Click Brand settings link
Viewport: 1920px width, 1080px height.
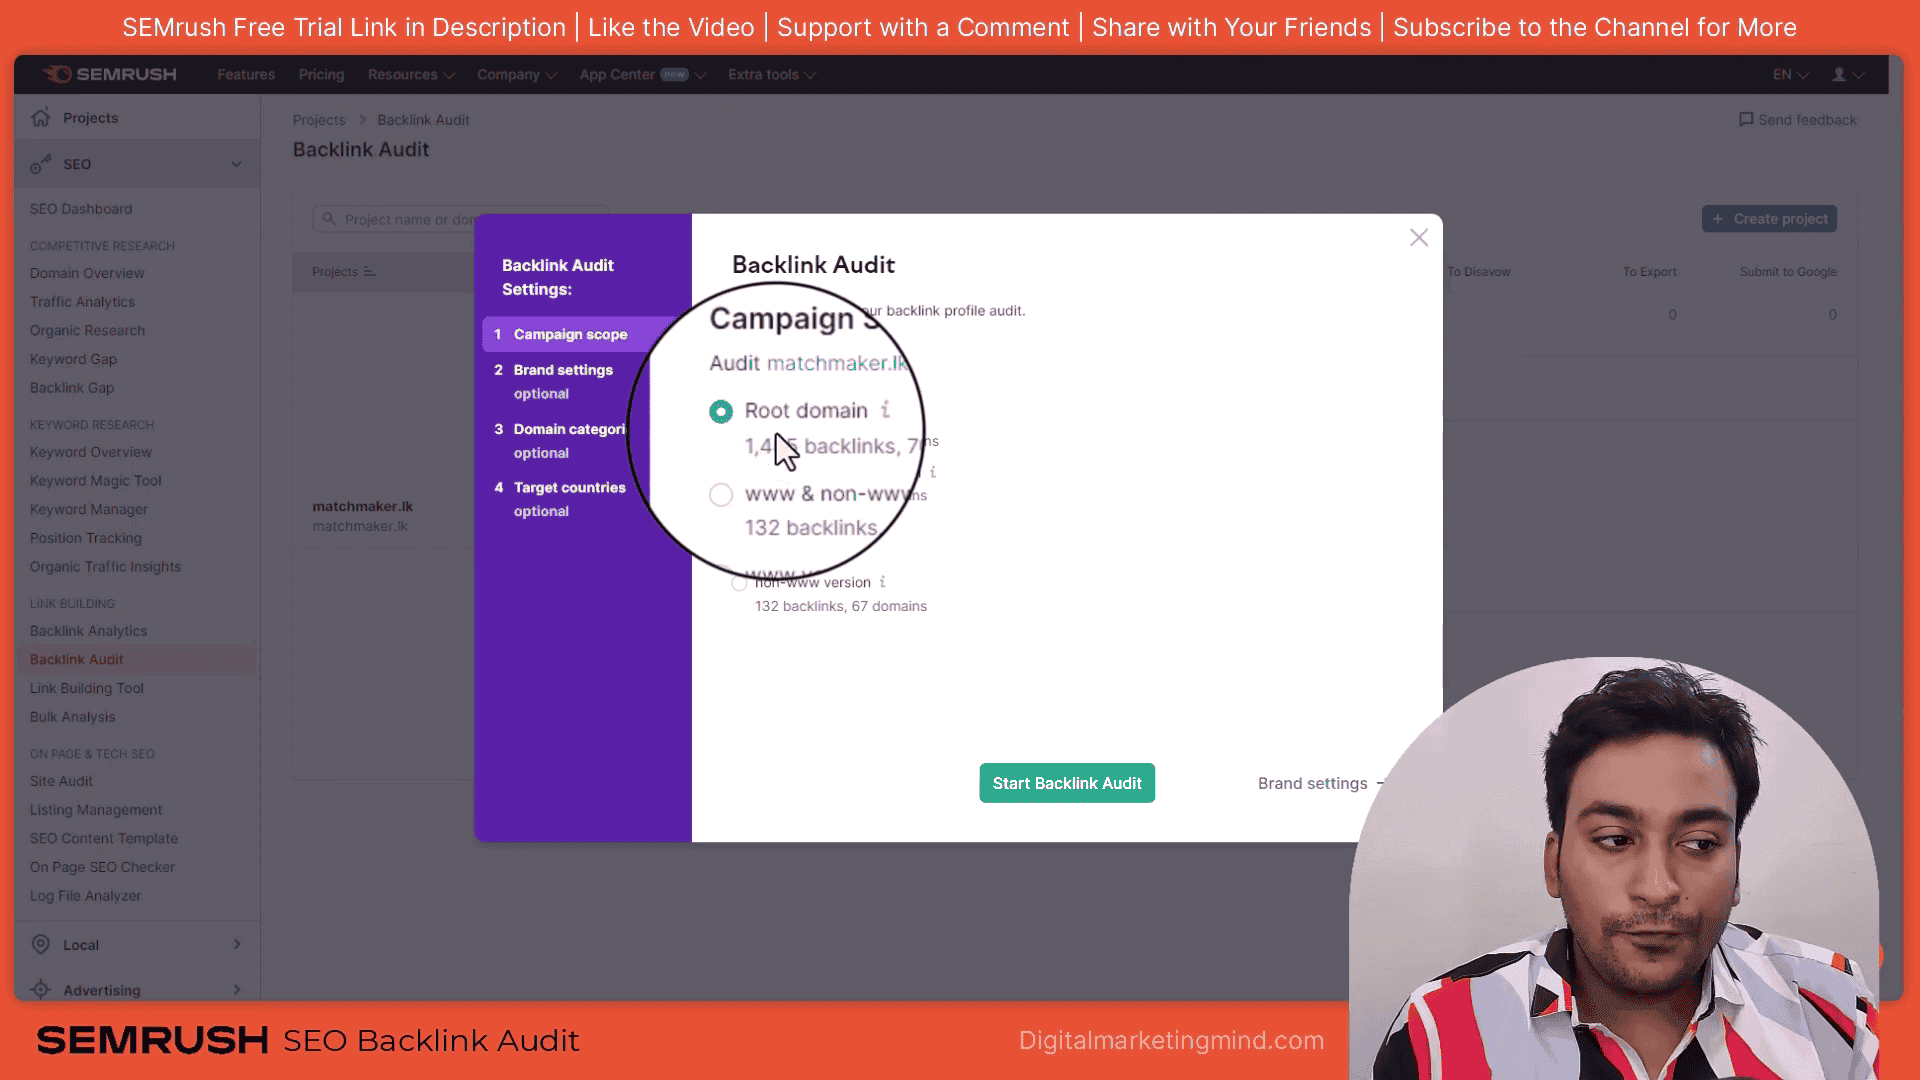coord(1312,783)
